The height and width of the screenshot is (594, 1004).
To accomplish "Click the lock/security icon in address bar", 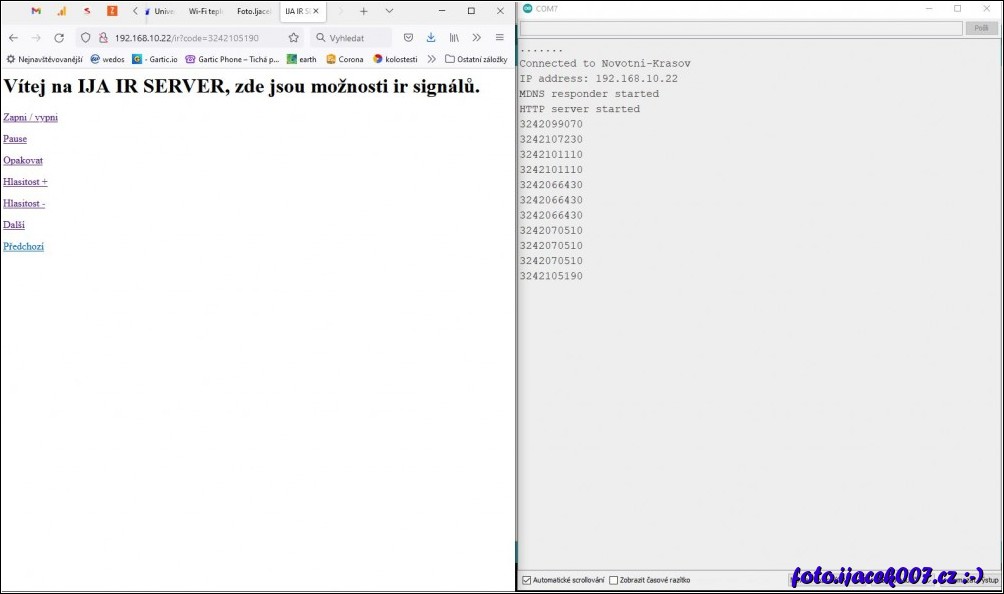I will point(102,37).
